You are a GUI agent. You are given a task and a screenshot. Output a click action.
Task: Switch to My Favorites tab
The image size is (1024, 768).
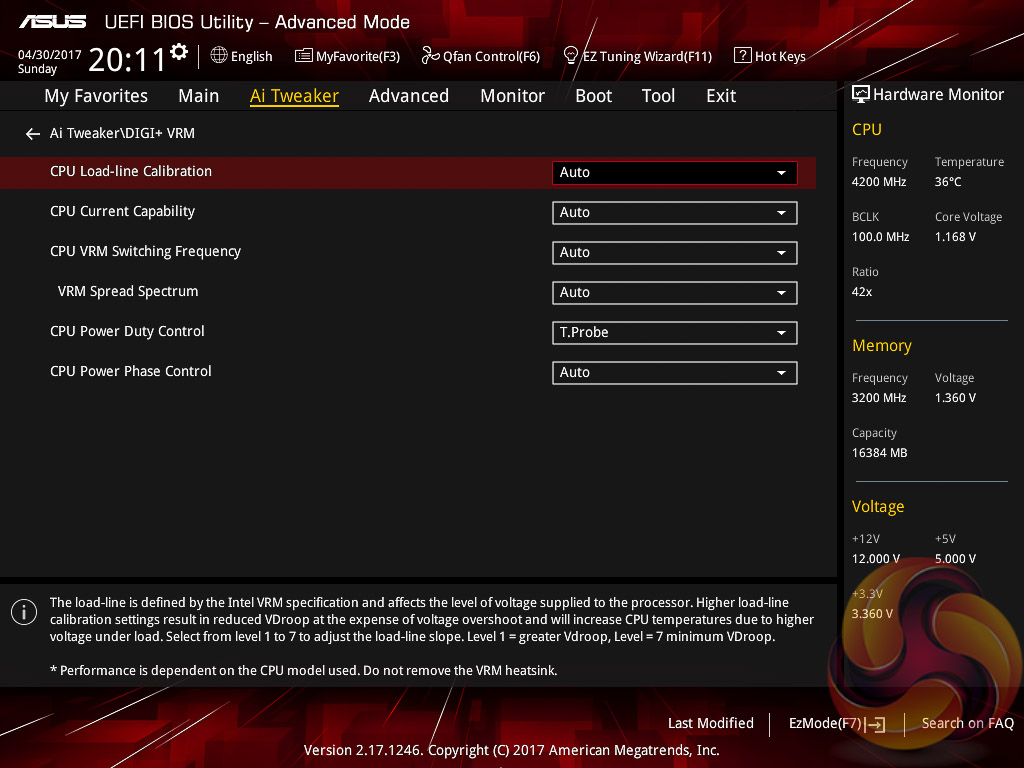coord(96,96)
